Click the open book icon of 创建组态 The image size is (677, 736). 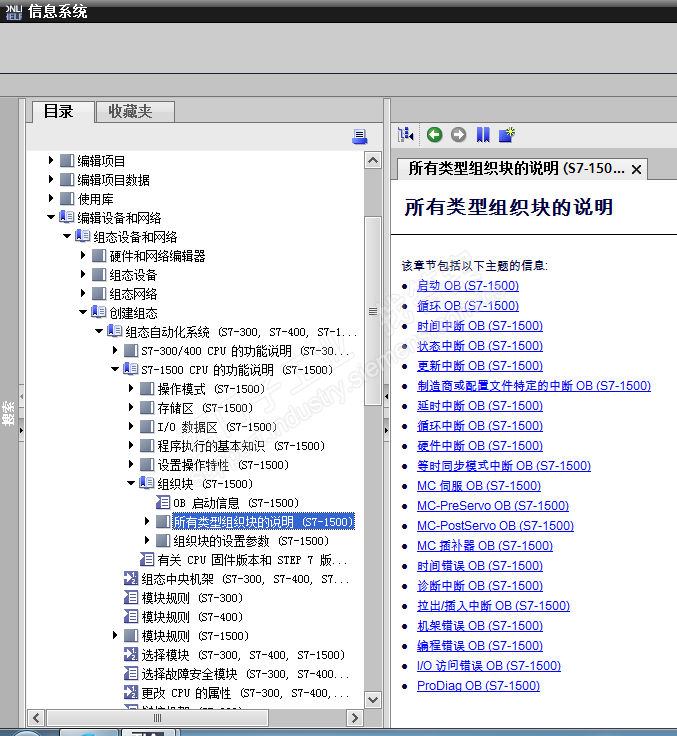(x=99, y=312)
